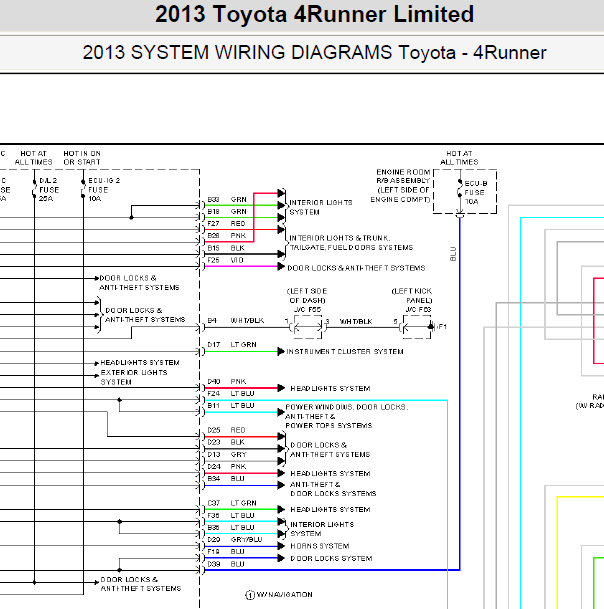Screen dimensions: 604x609
Task: Select the ECU-B FUSE 10A label
Action: 475,192
